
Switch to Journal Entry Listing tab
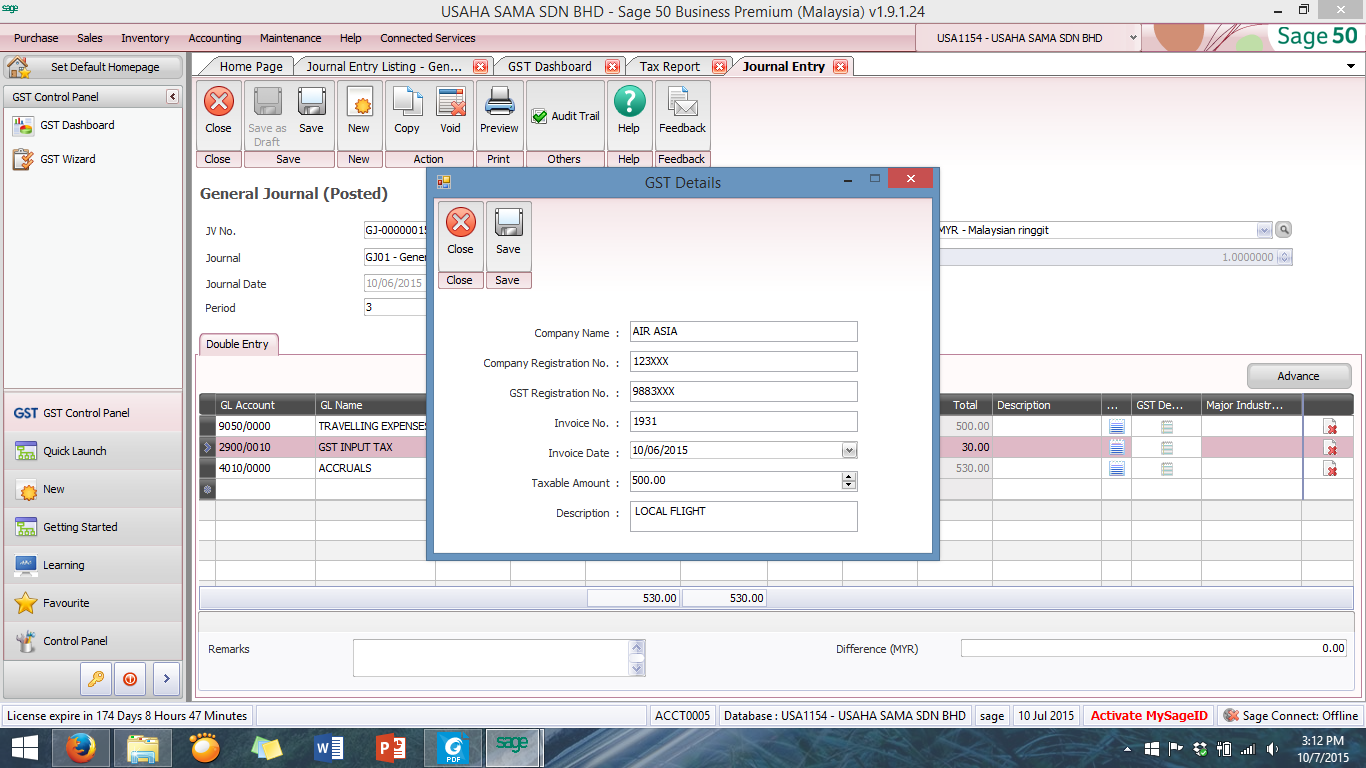coord(384,66)
